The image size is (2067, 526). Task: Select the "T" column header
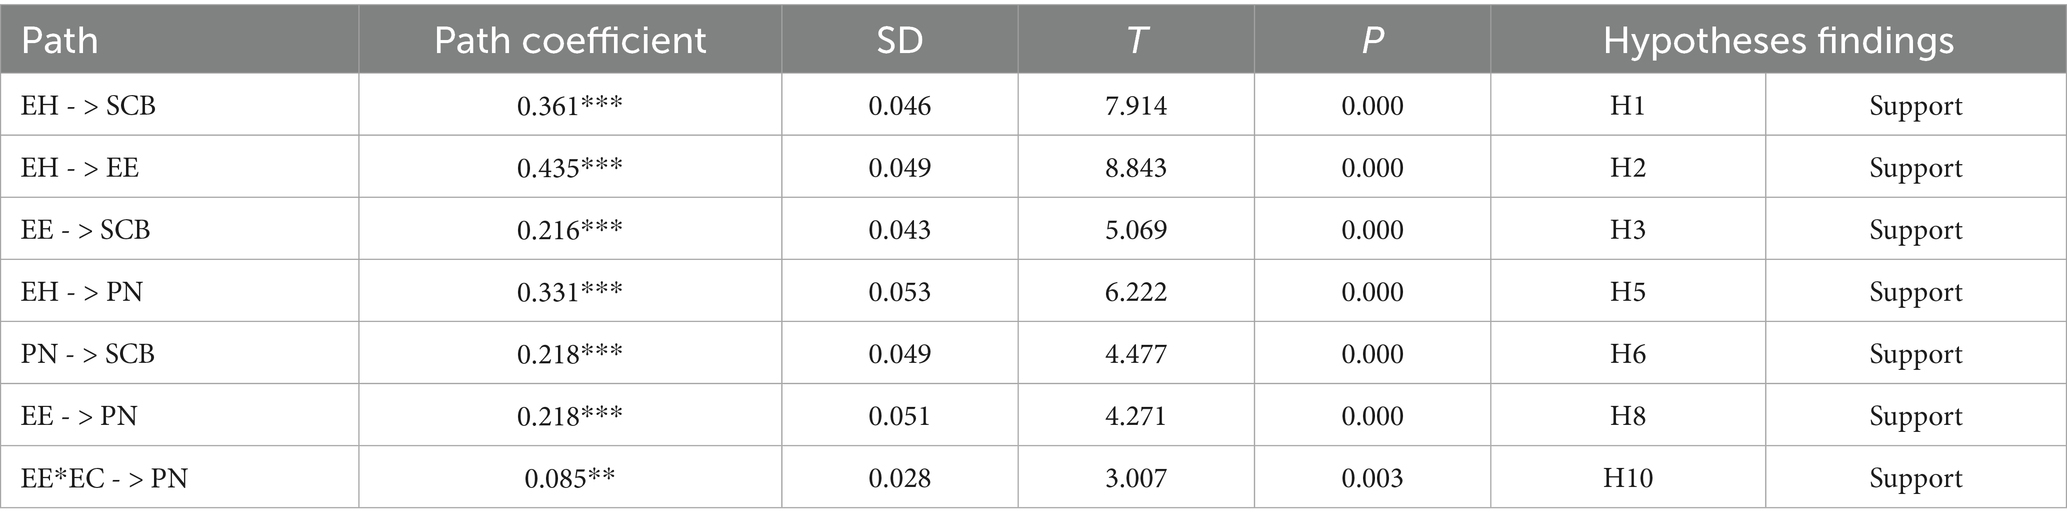(x=1136, y=41)
